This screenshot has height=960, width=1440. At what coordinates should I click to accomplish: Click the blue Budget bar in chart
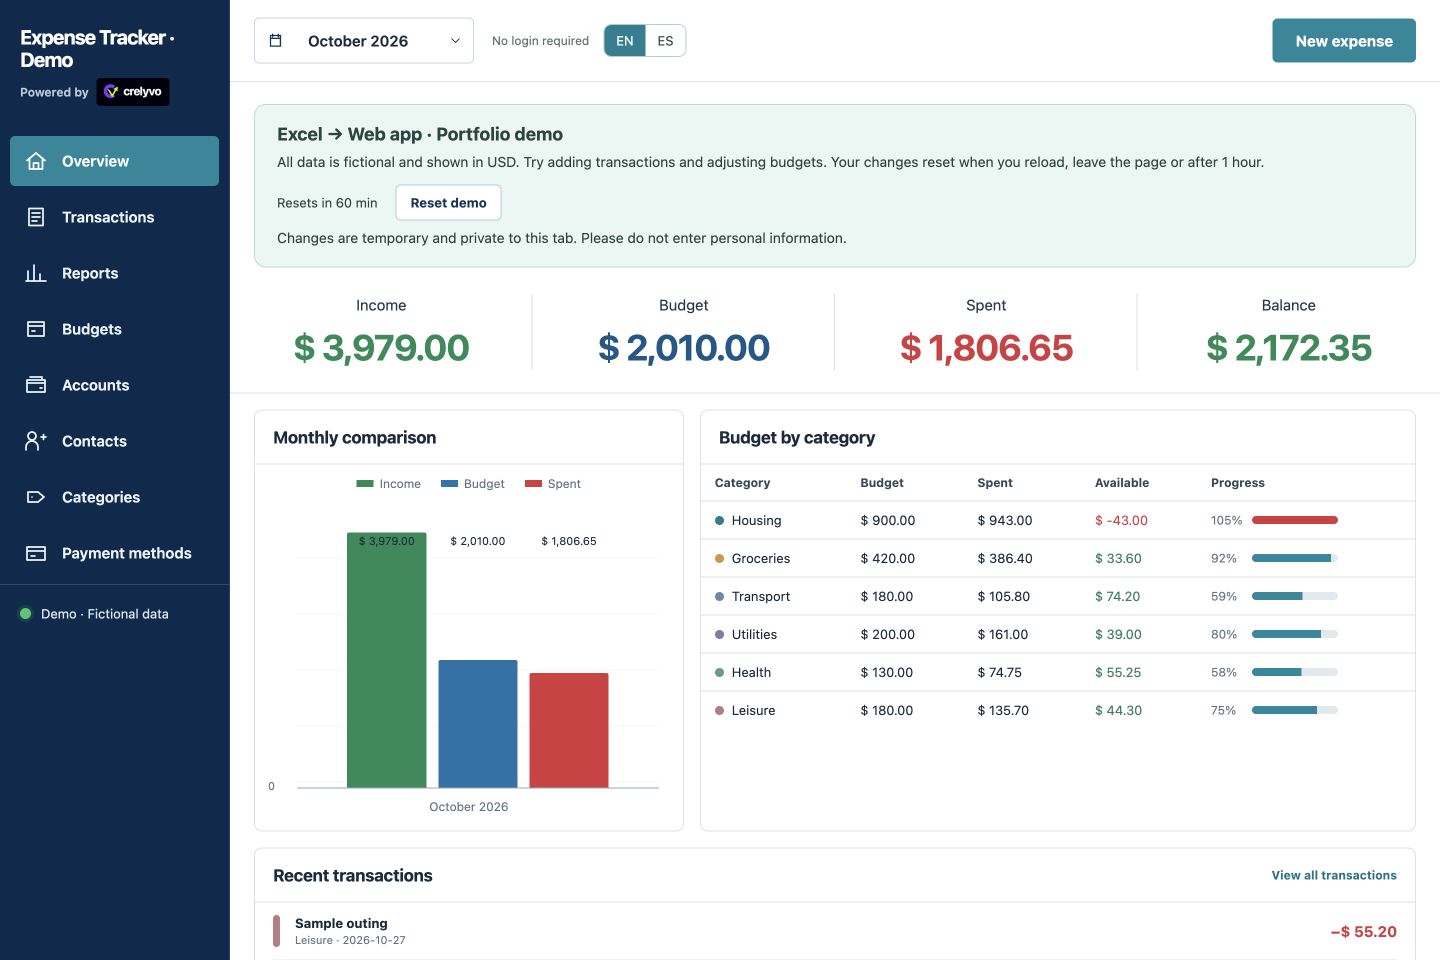tap(478, 724)
